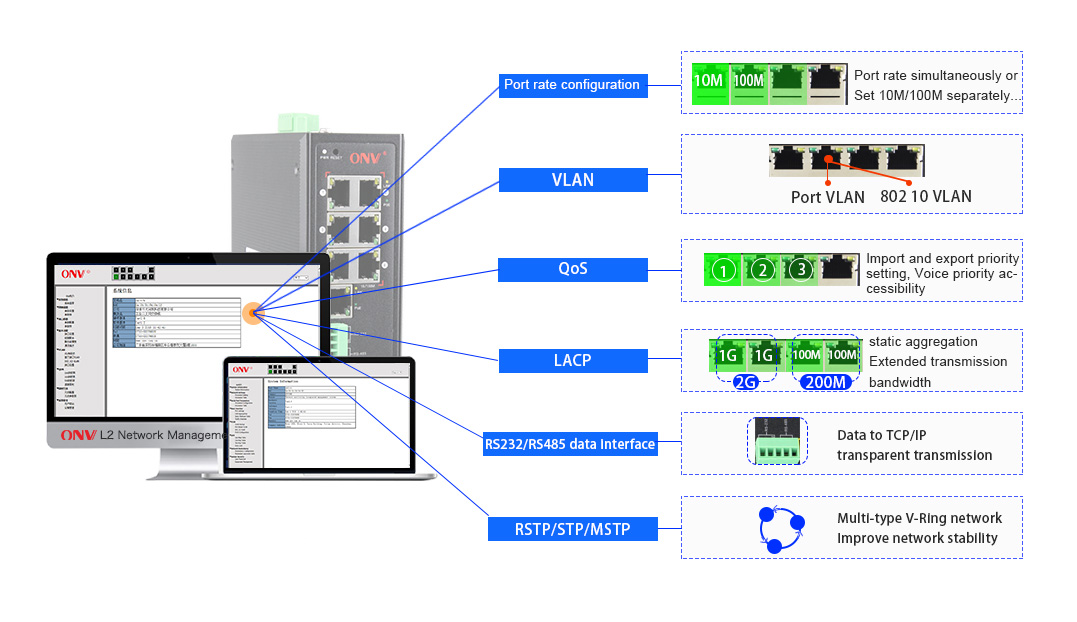Click the green 10M port icon
The width and height of the screenshot is (1077, 622).
tap(708, 82)
